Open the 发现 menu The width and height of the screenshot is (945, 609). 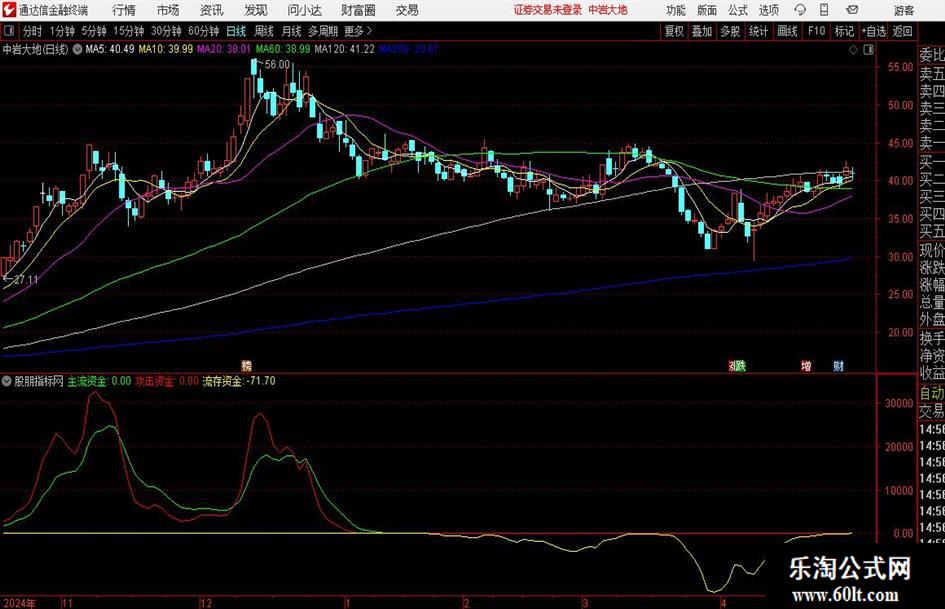tap(256, 10)
